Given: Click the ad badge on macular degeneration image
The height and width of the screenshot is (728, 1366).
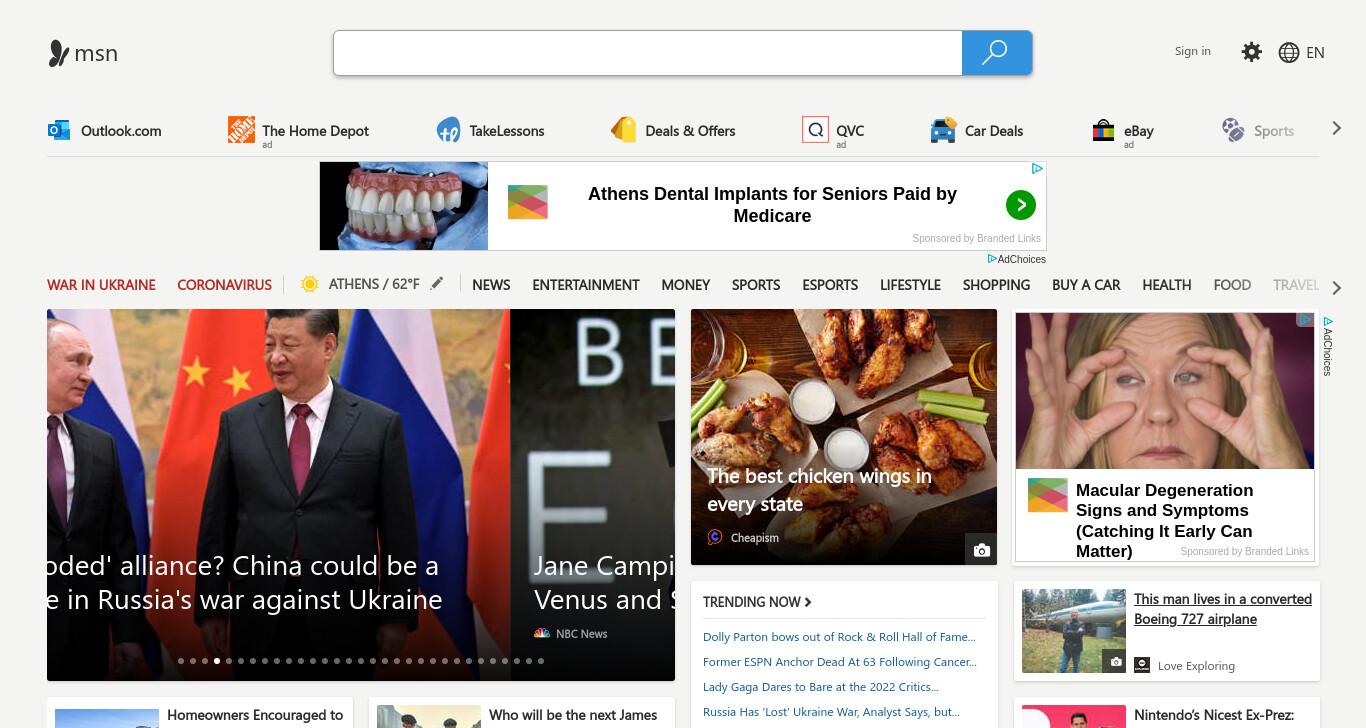Looking at the screenshot, I should pos(1305,320).
